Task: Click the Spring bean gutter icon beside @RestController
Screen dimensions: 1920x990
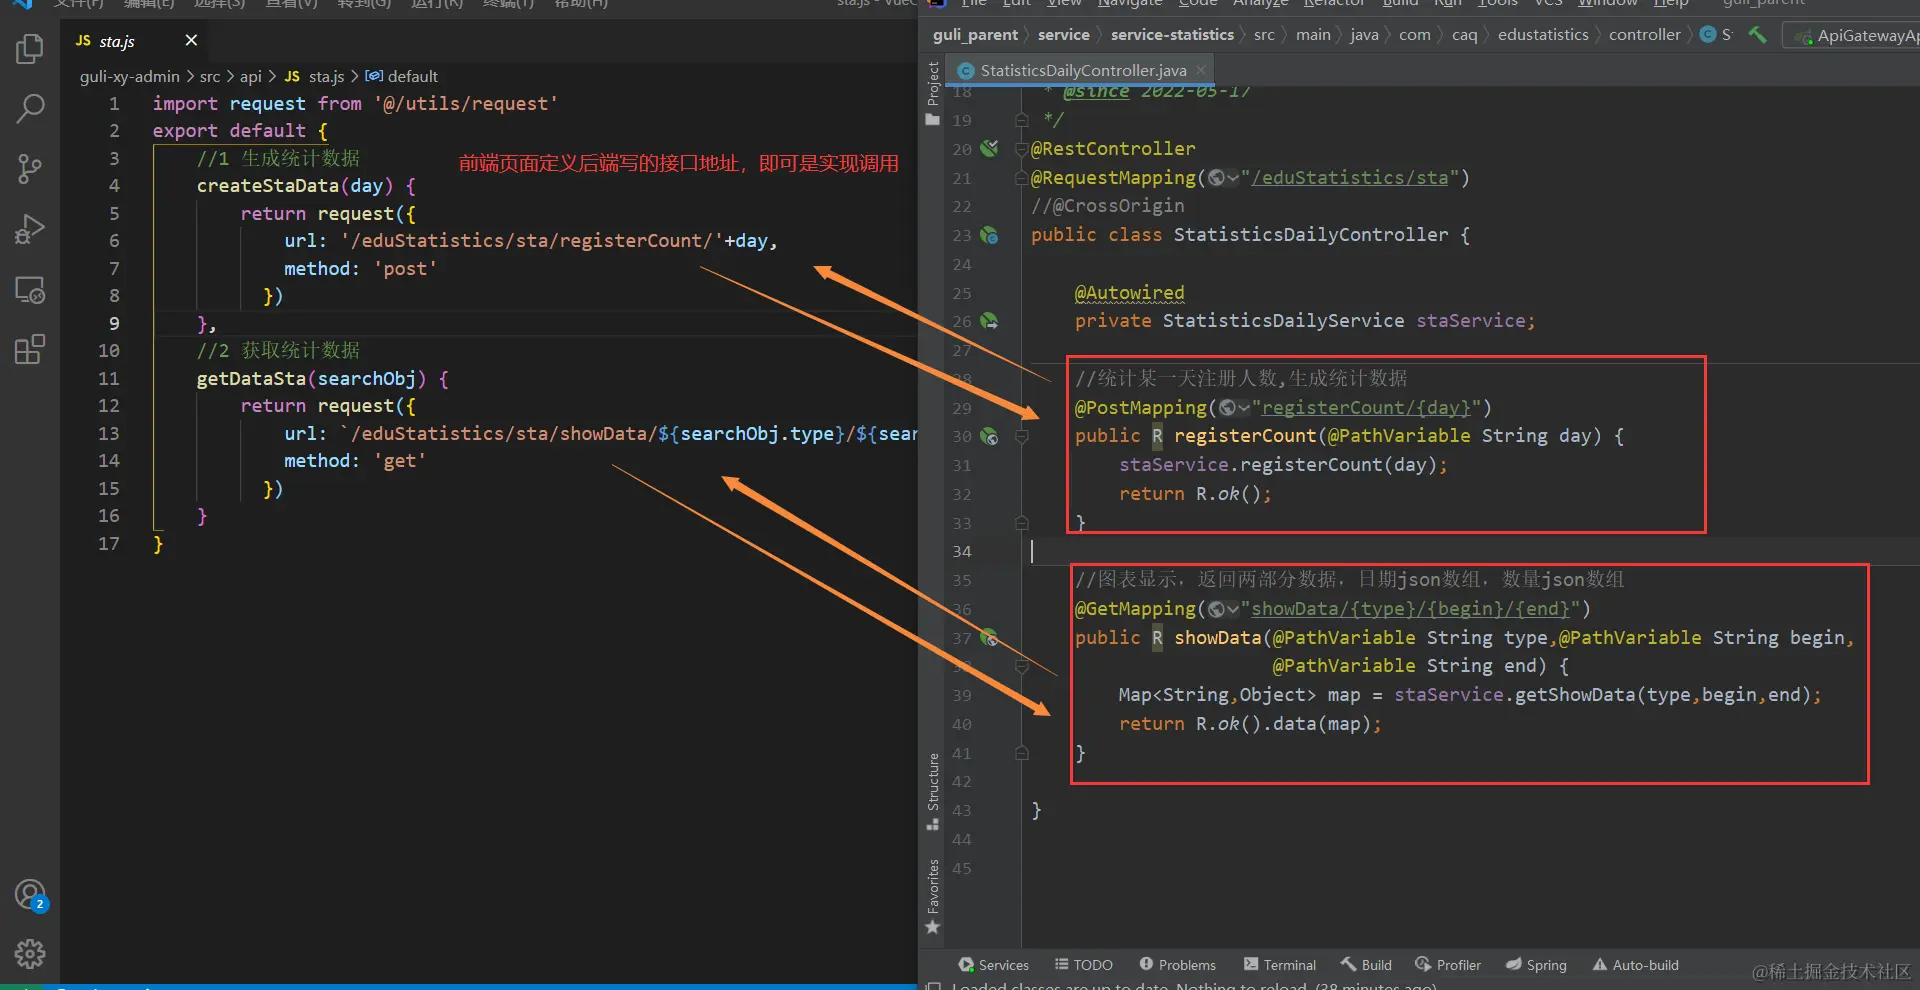Action: pos(989,148)
